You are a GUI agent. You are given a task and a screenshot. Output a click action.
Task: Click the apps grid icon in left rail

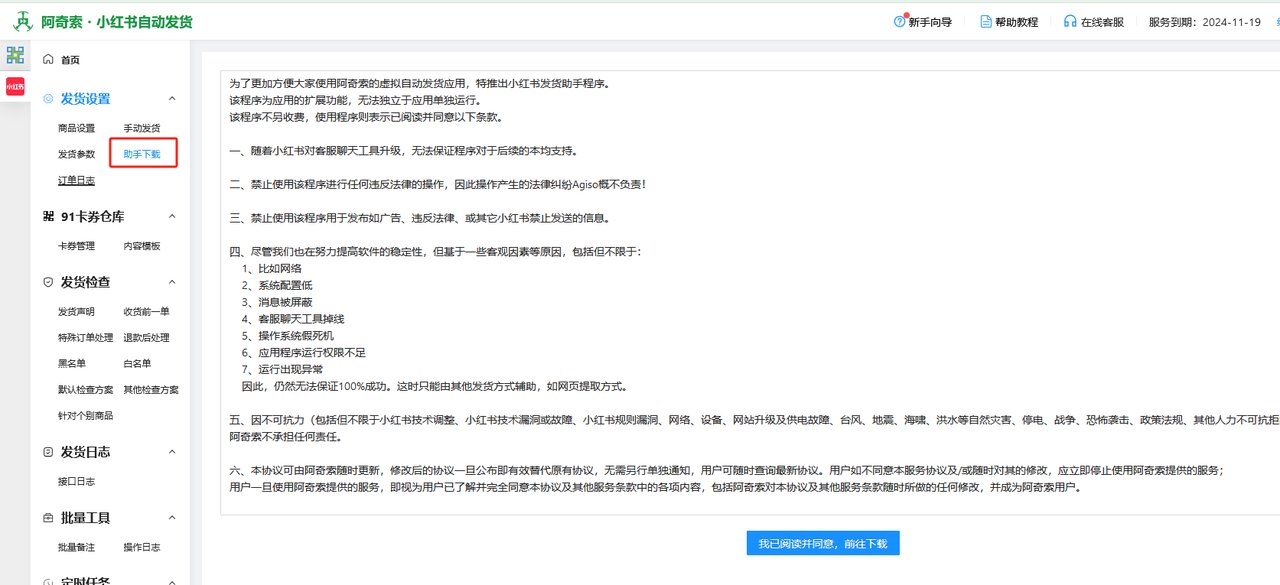click(x=15, y=55)
